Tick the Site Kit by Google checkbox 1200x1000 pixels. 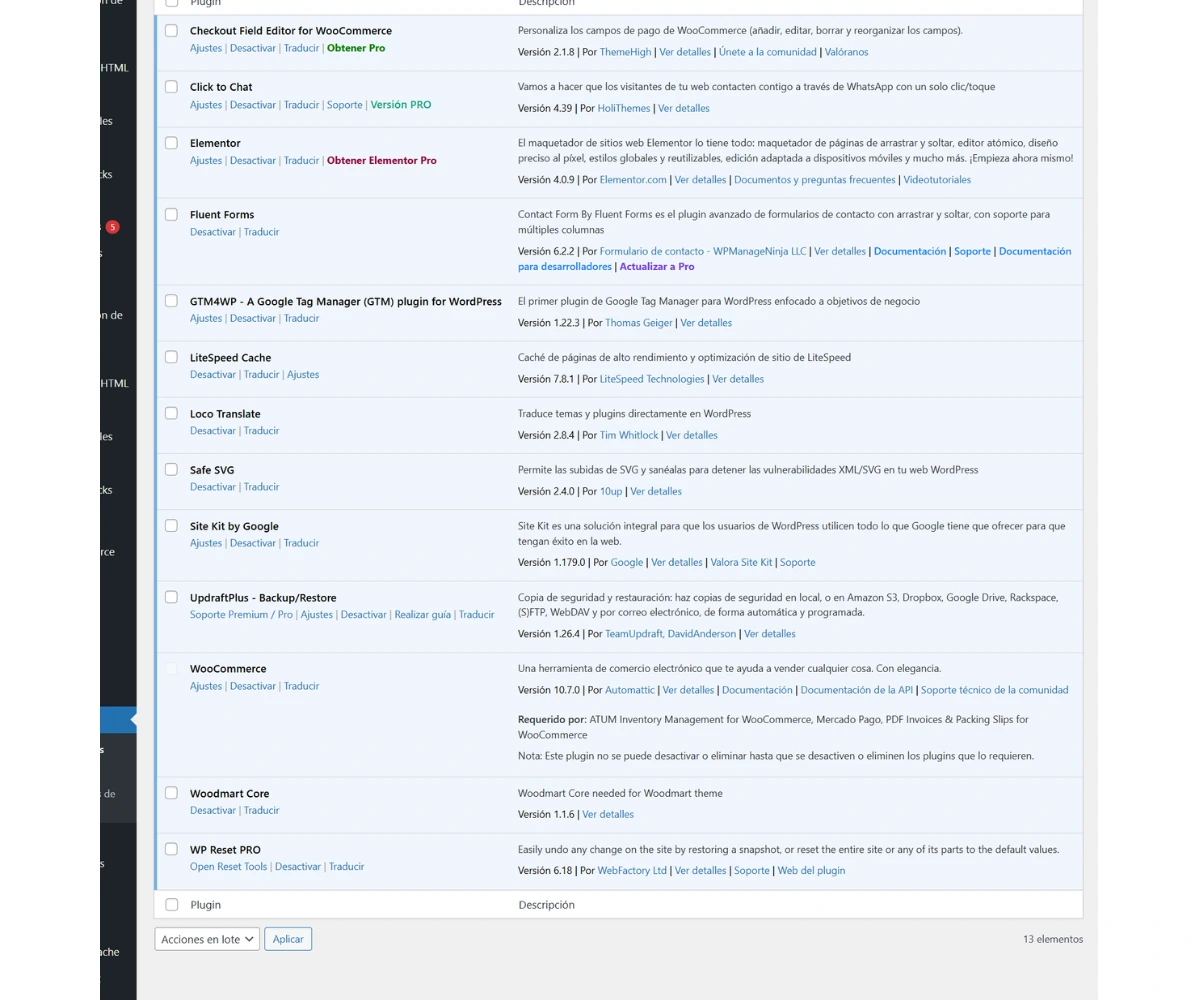pos(171,526)
